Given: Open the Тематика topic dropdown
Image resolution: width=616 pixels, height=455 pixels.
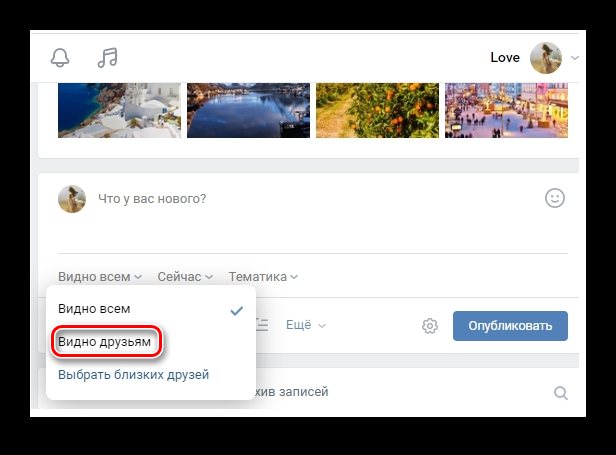Looking at the screenshot, I should [x=263, y=277].
